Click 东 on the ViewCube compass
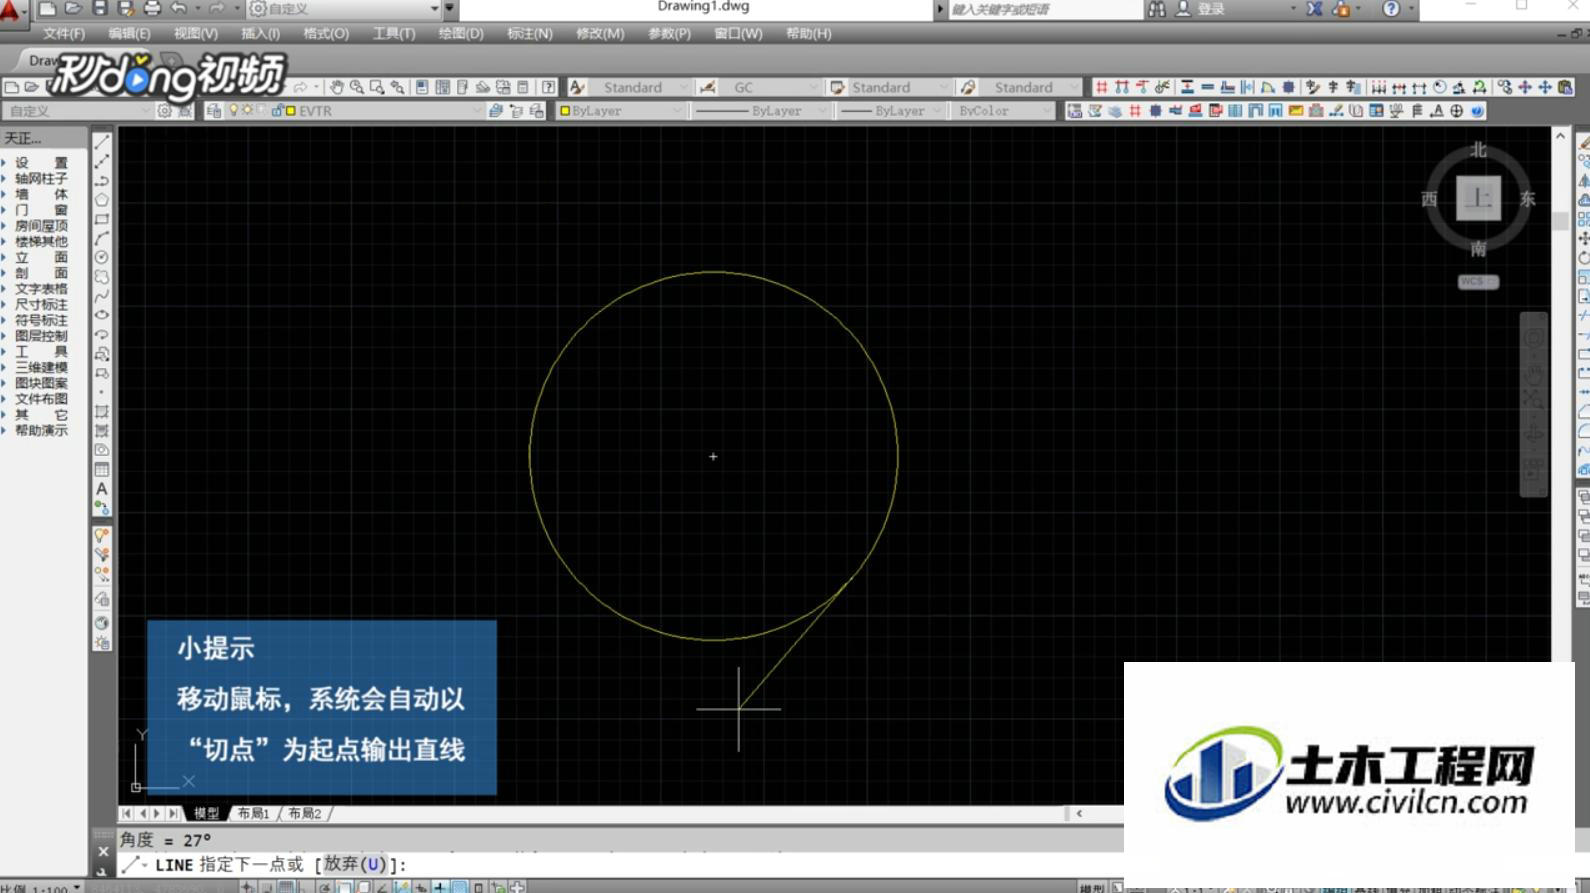Viewport: 1590px width, 893px height. 1527,199
